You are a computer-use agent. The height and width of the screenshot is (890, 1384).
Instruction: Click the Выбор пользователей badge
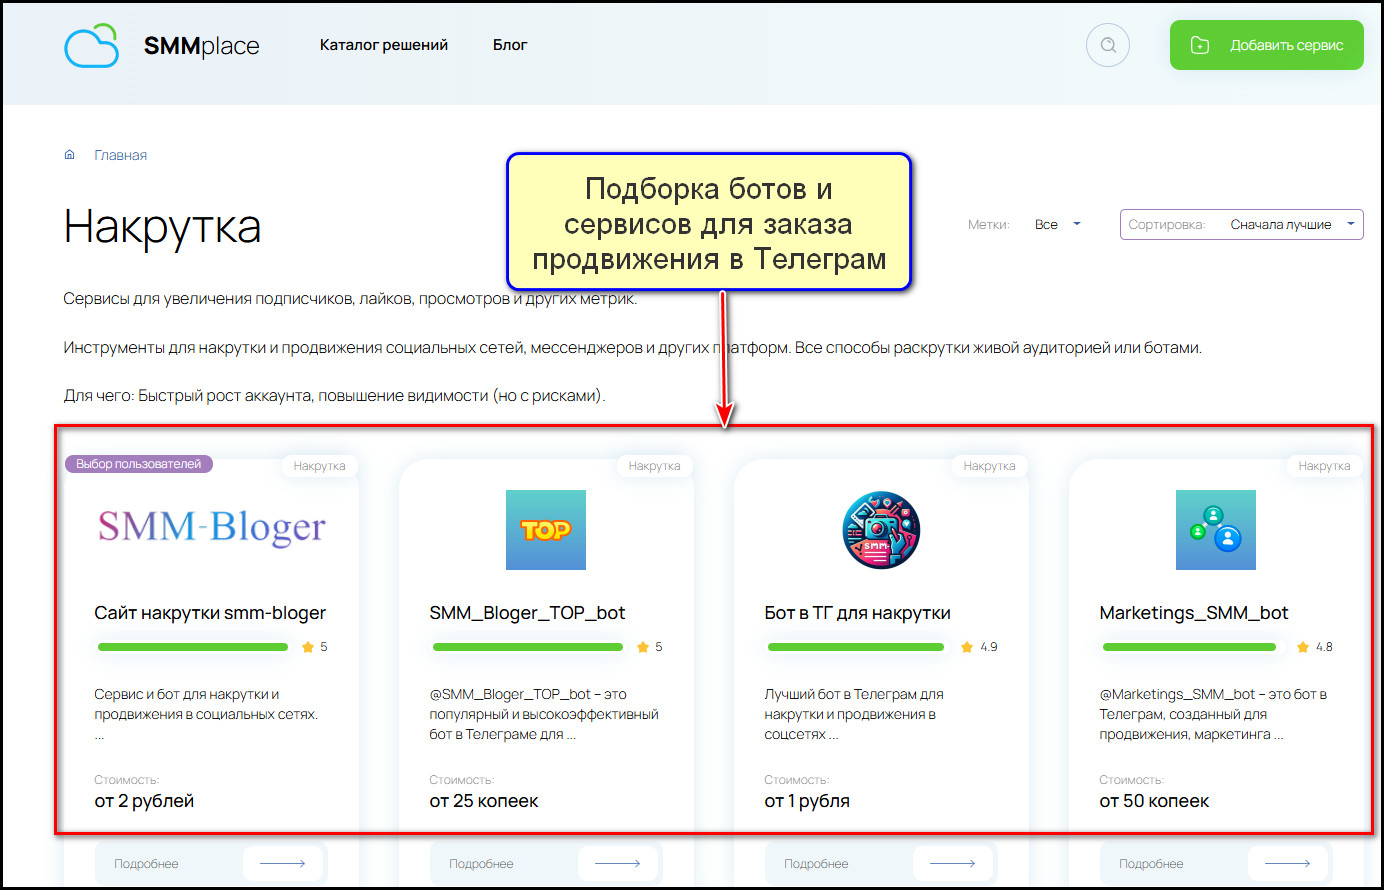[x=137, y=463]
